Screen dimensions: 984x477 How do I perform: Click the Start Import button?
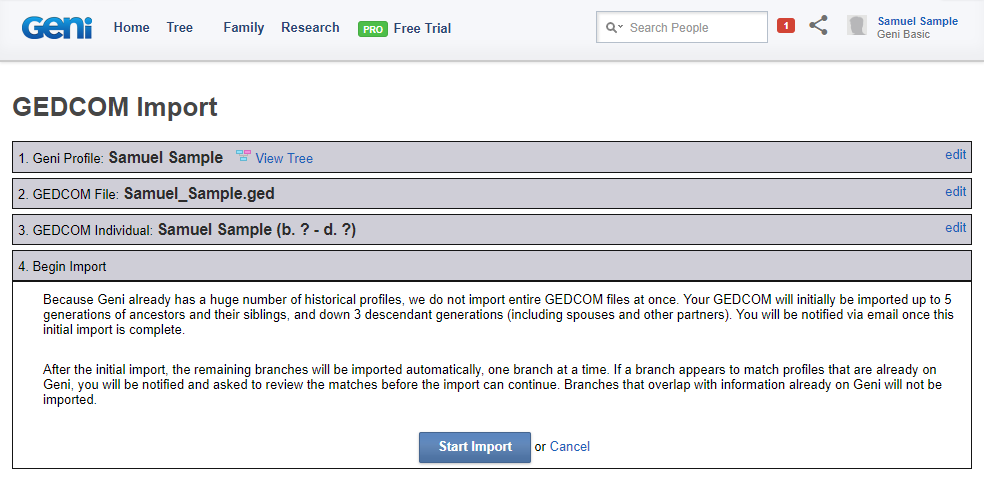[475, 447]
